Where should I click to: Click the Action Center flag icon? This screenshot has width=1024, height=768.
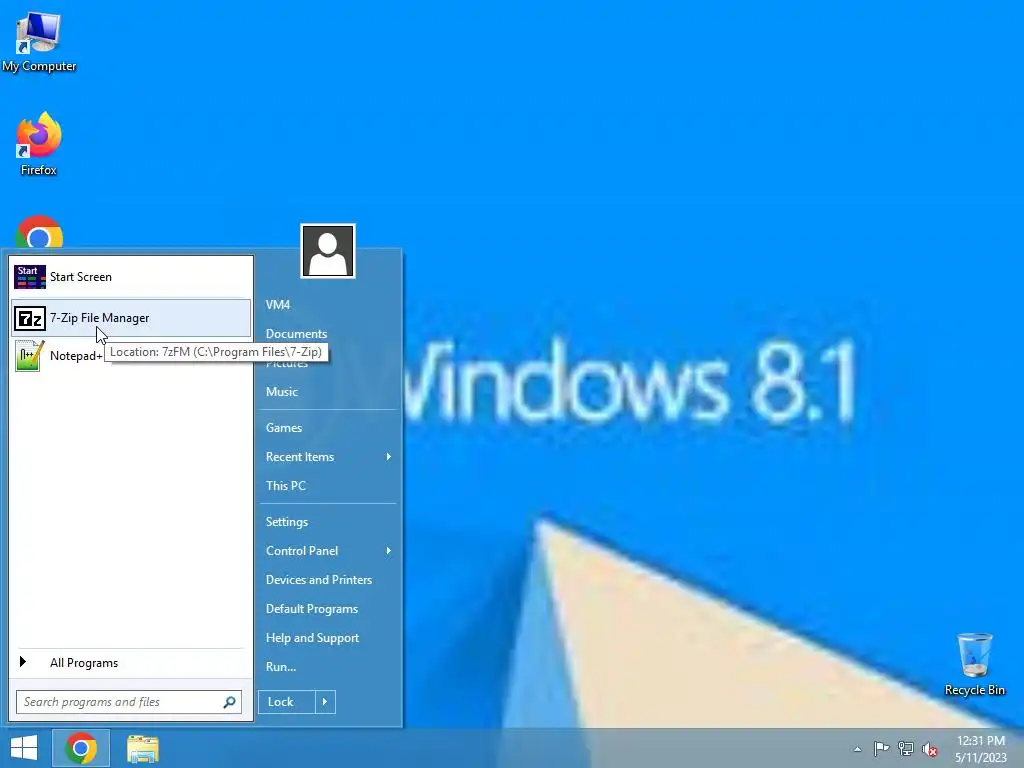click(x=881, y=748)
